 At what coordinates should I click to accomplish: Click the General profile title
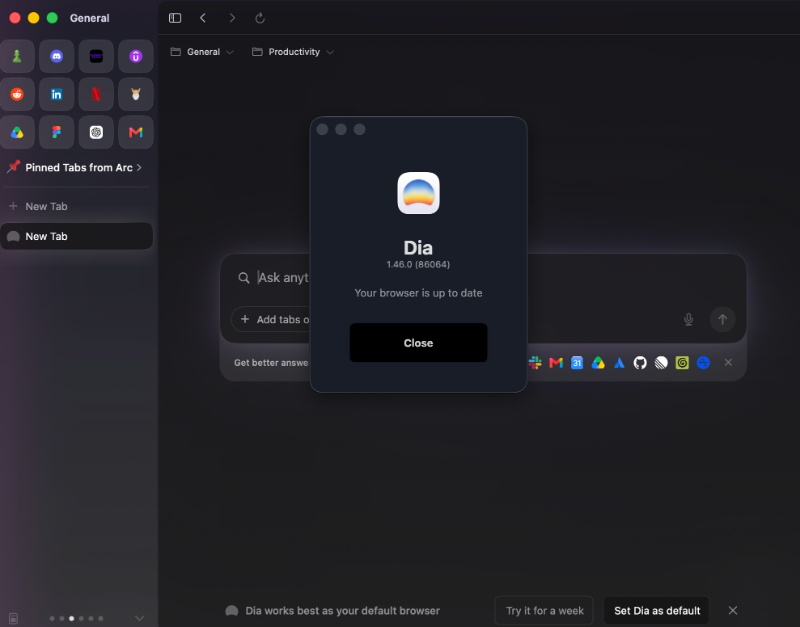[x=89, y=18]
